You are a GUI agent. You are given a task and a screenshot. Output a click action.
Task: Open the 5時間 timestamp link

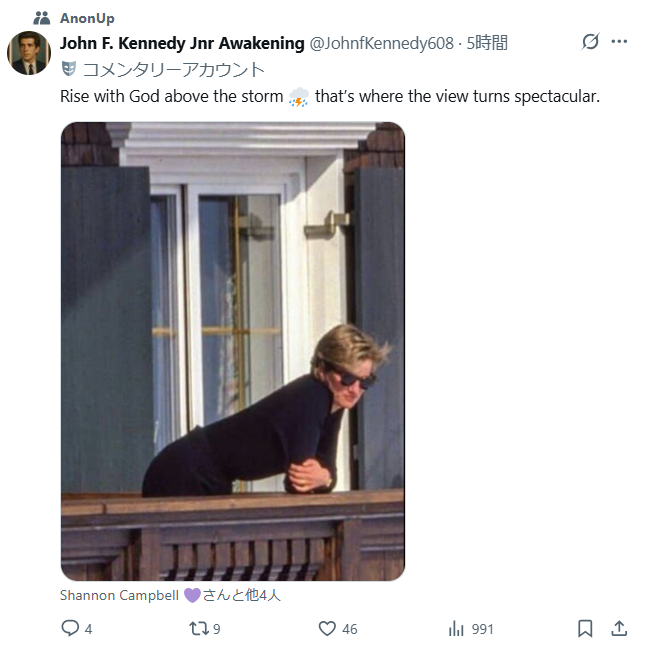pos(487,43)
